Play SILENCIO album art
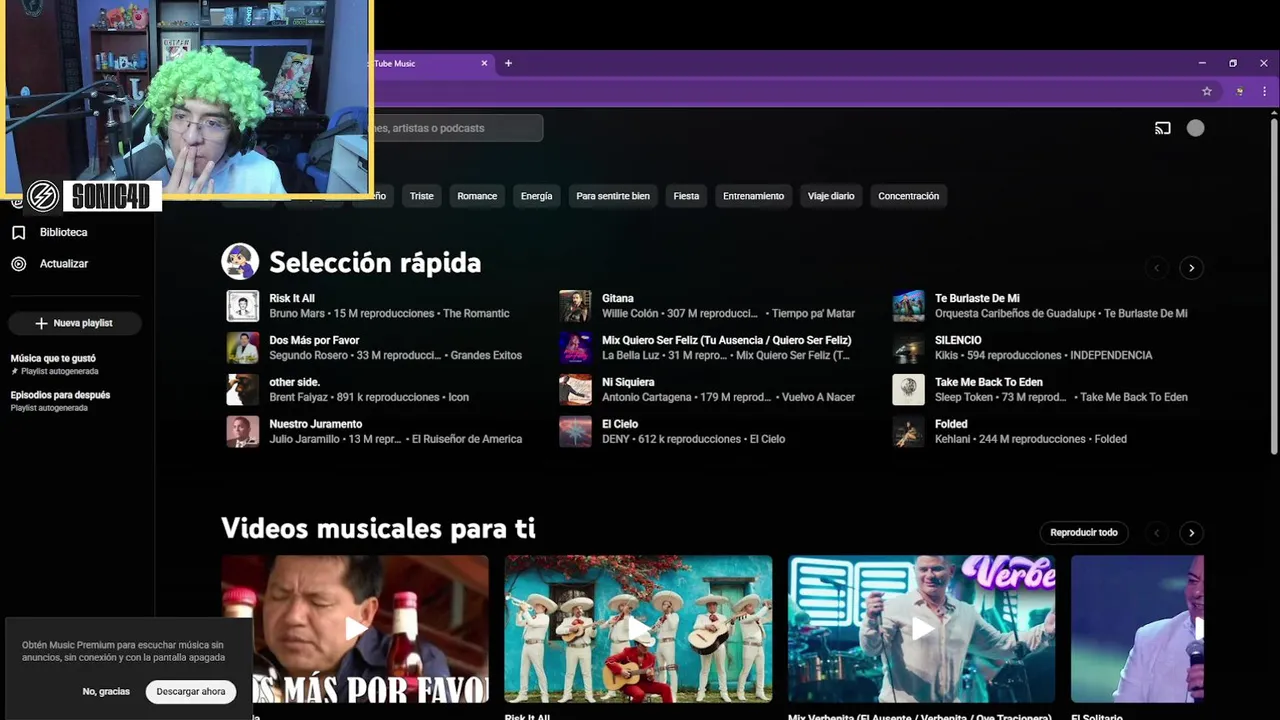This screenshot has width=1280, height=720. pyautogui.click(x=908, y=348)
